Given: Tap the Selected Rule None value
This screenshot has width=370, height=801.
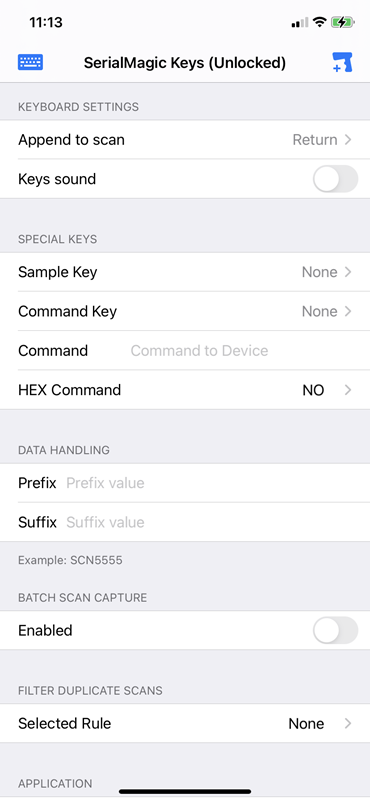Looking at the screenshot, I should pyautogui.click(x=306, y=724).
